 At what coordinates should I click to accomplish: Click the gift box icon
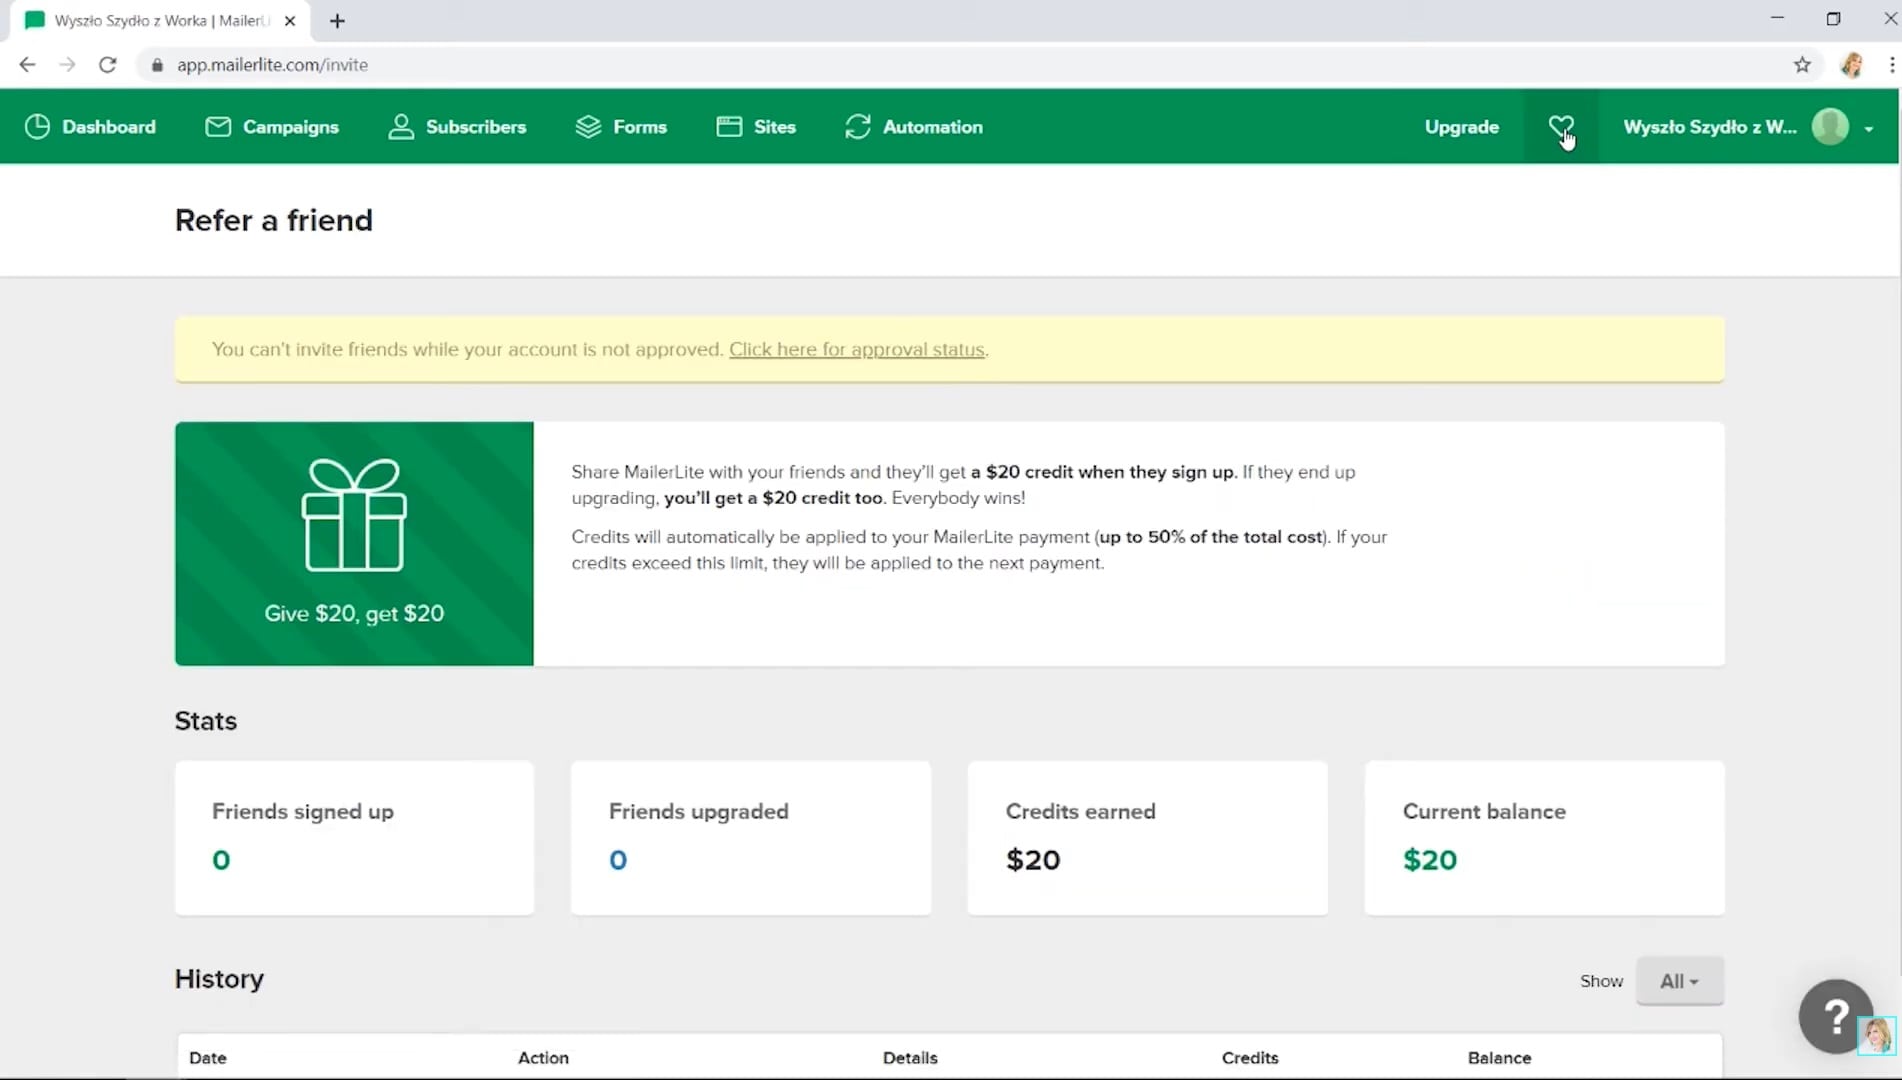click(x=354, y=515)
